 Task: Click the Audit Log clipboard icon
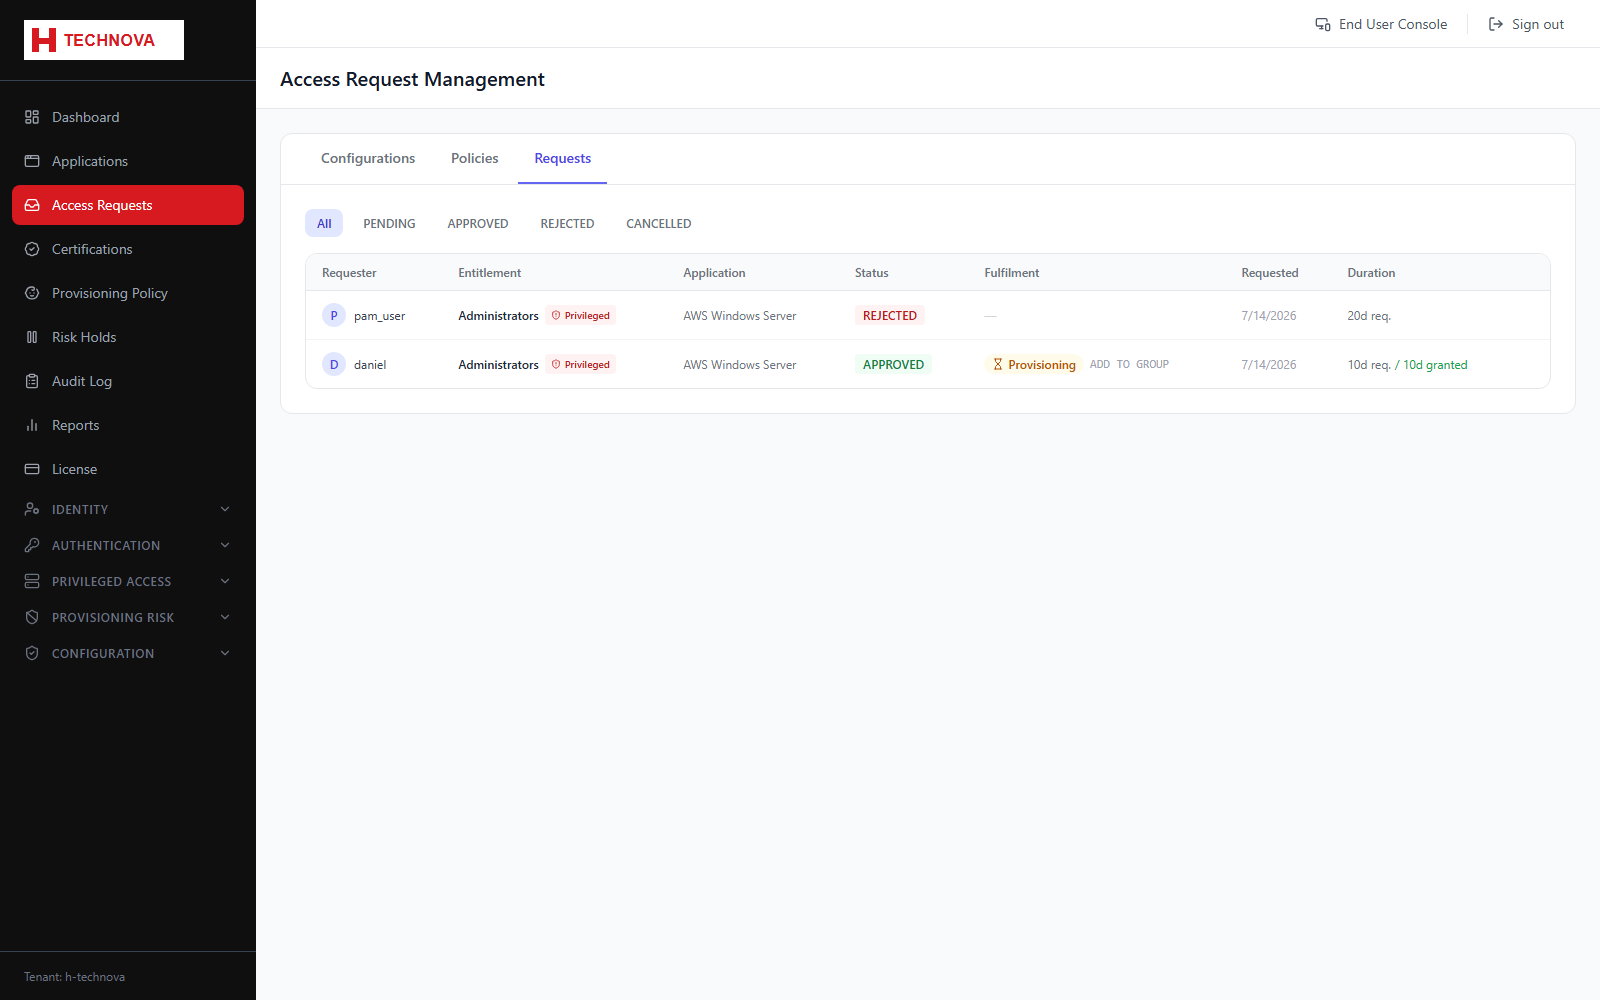pyautogui.click(x=32, y=381)
